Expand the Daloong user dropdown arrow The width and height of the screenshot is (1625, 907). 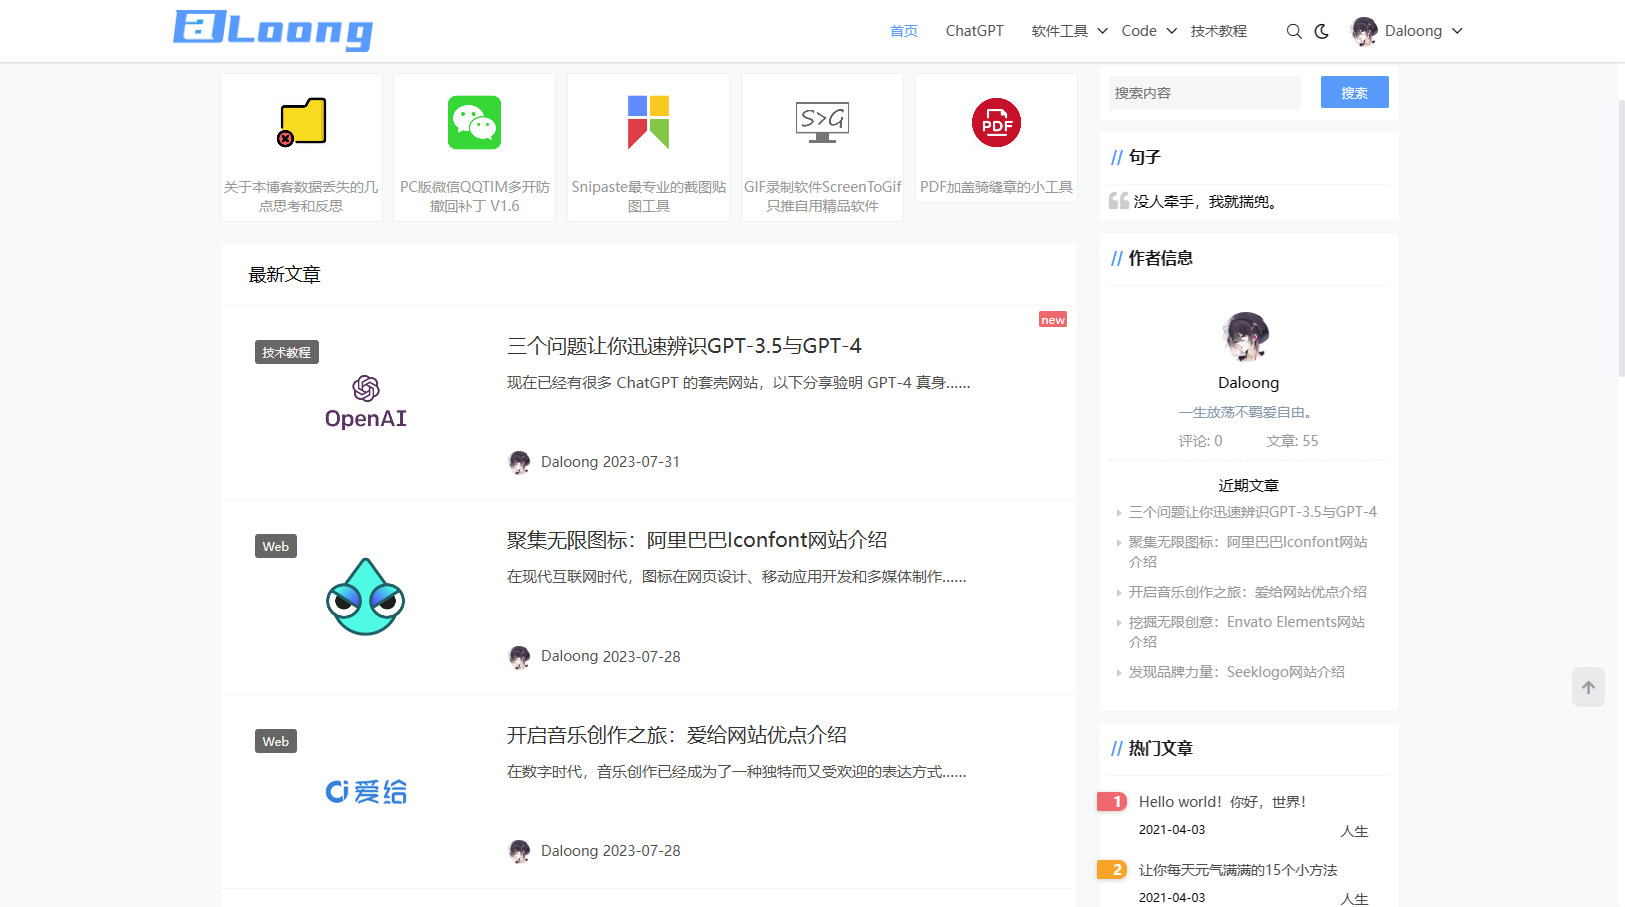click(1457, 31)
